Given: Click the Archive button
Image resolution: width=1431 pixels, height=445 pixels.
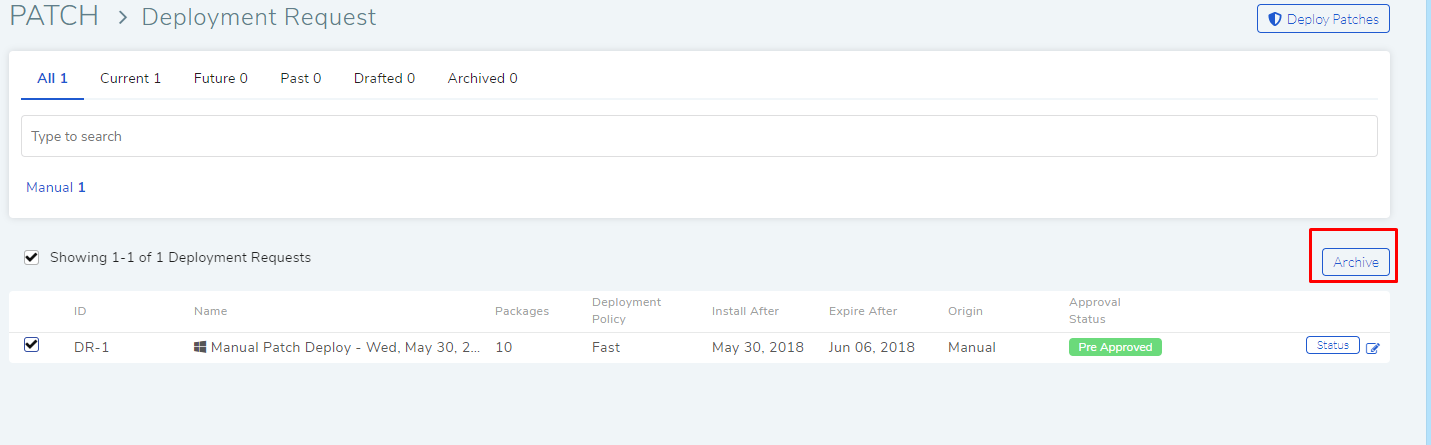Looking at the screenshot, I should click(1355, 262).
